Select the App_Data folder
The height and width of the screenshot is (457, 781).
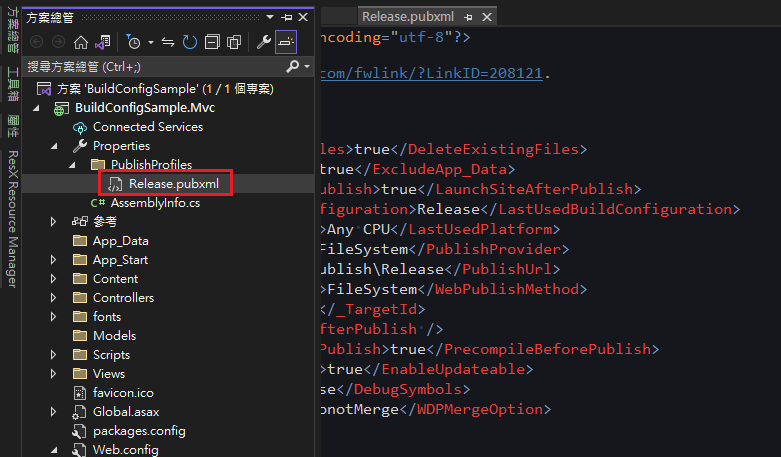(121, 241)
